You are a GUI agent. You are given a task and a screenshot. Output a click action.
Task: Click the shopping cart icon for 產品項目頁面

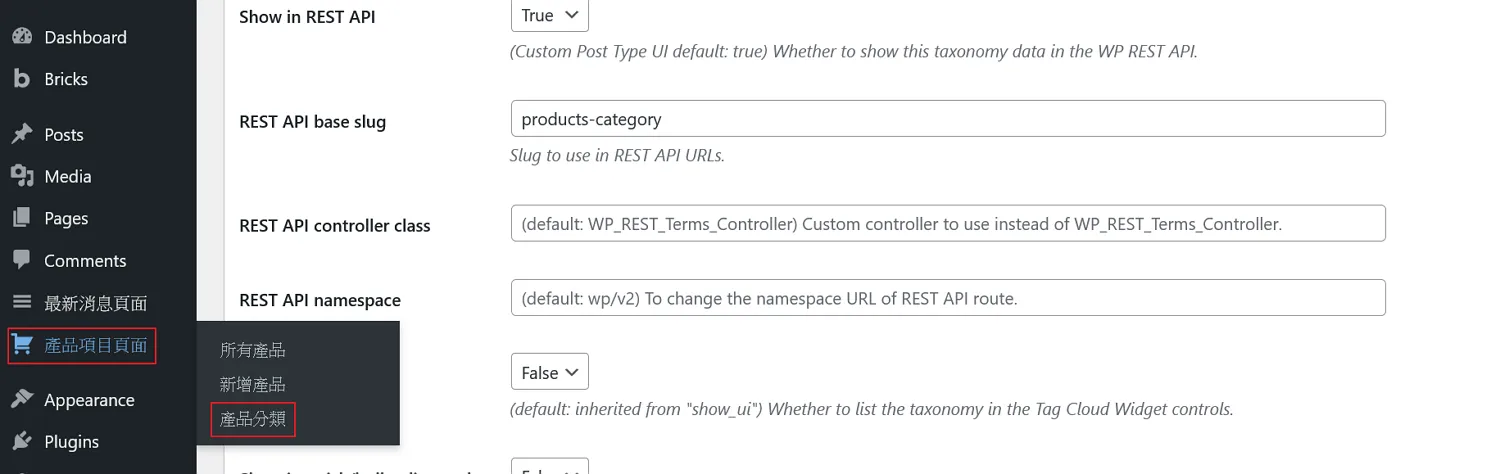22,346
